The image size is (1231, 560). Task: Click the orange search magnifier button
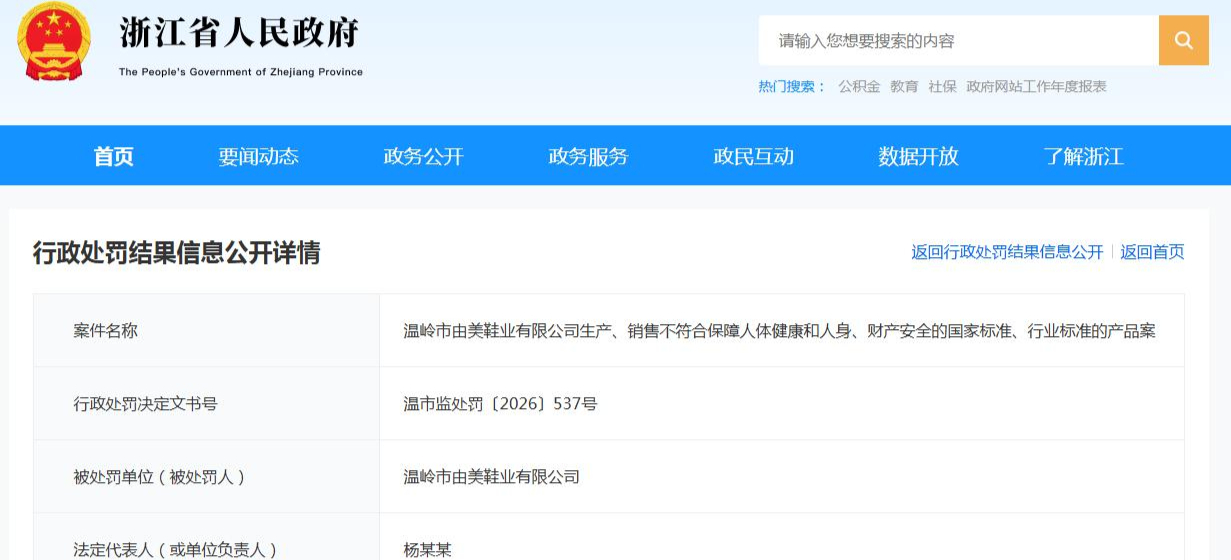pos(1184,41)
